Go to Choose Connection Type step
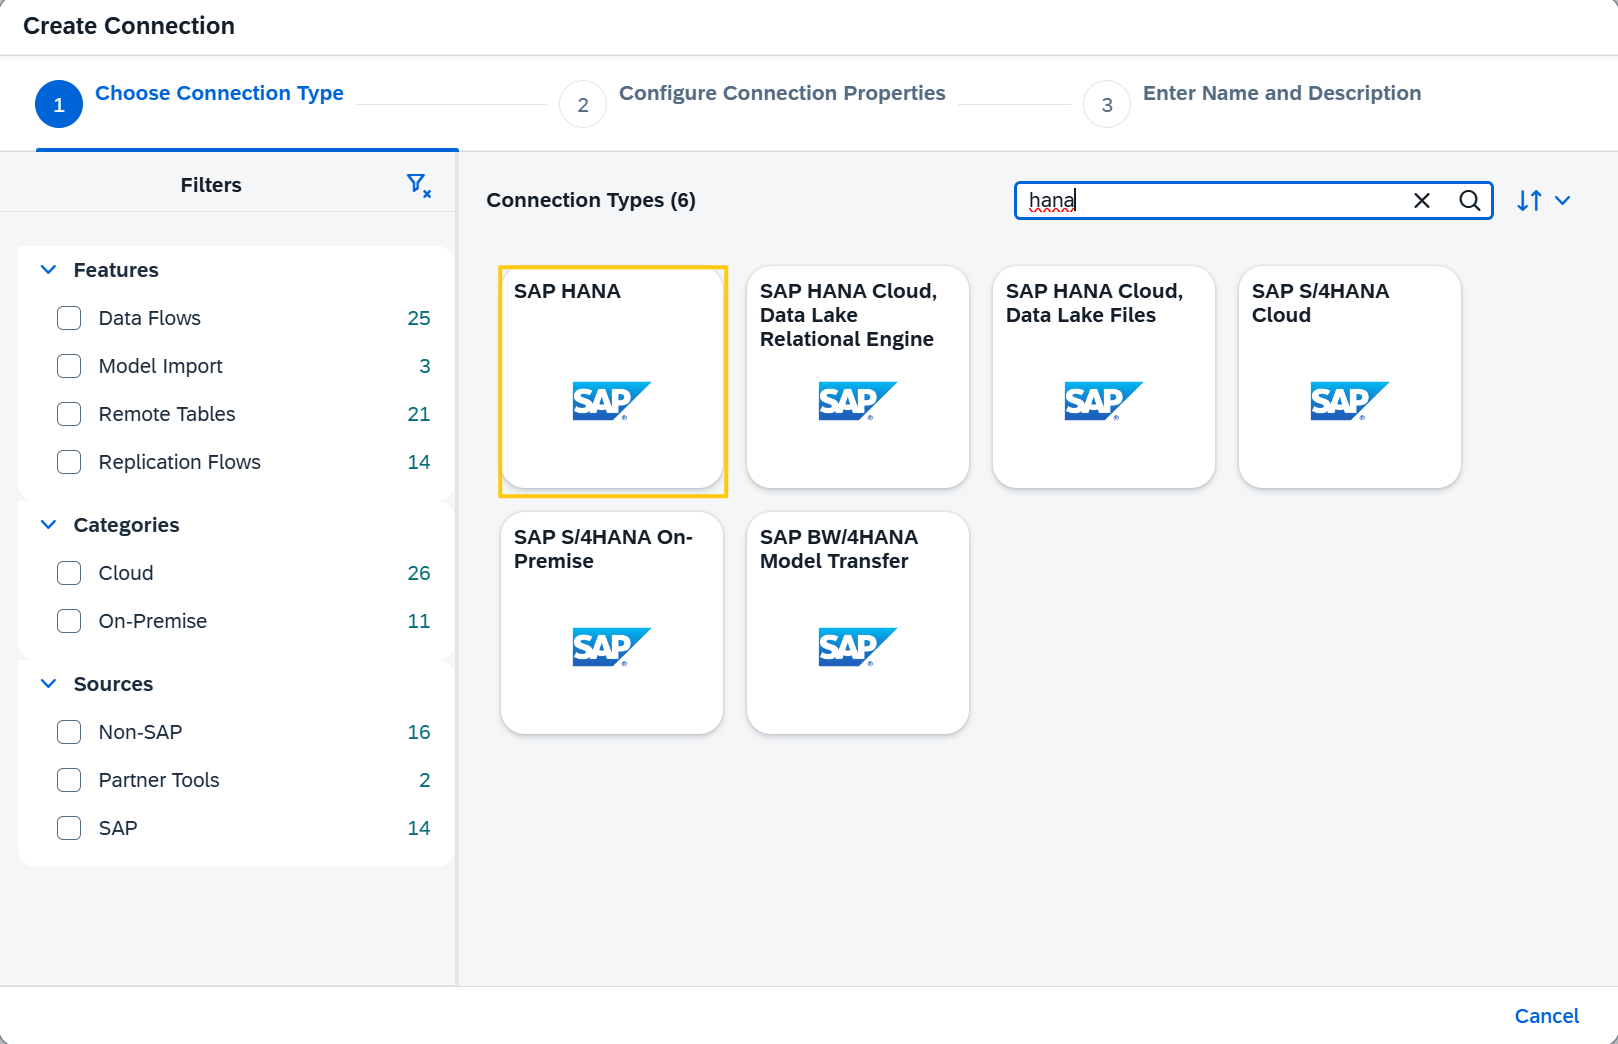Image resolution: width=1618 pixels, height=1044 pixels. point(190,103)
